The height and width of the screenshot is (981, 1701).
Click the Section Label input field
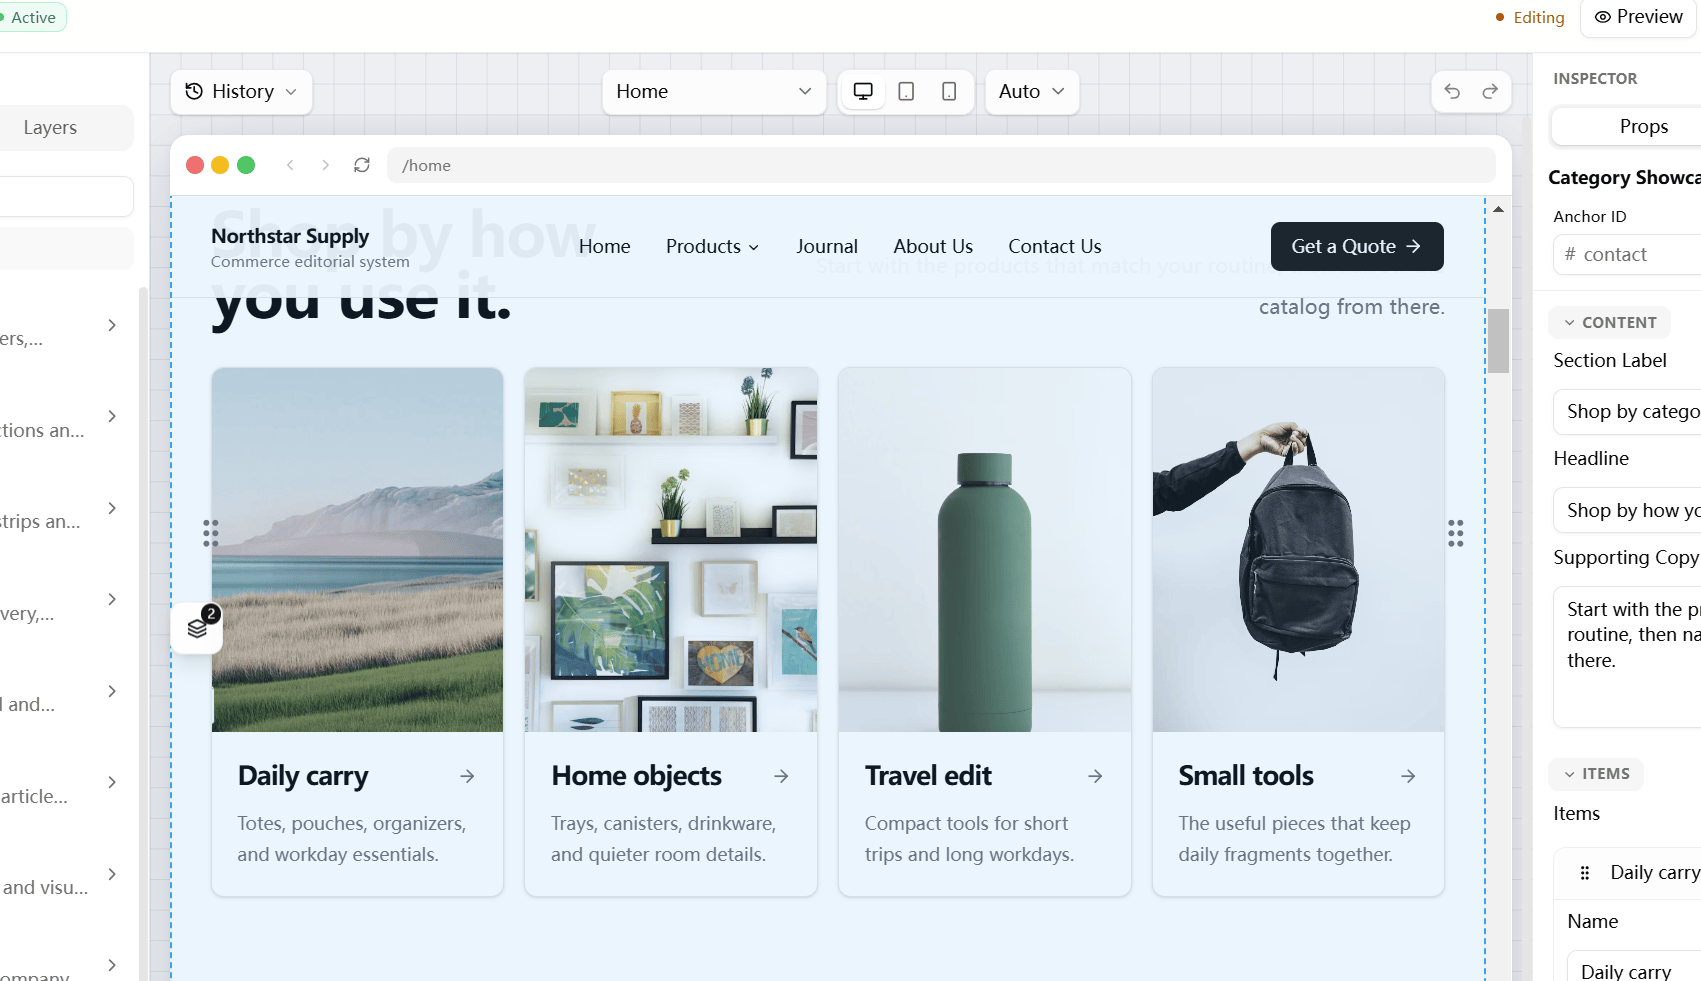pos(1627,411)
